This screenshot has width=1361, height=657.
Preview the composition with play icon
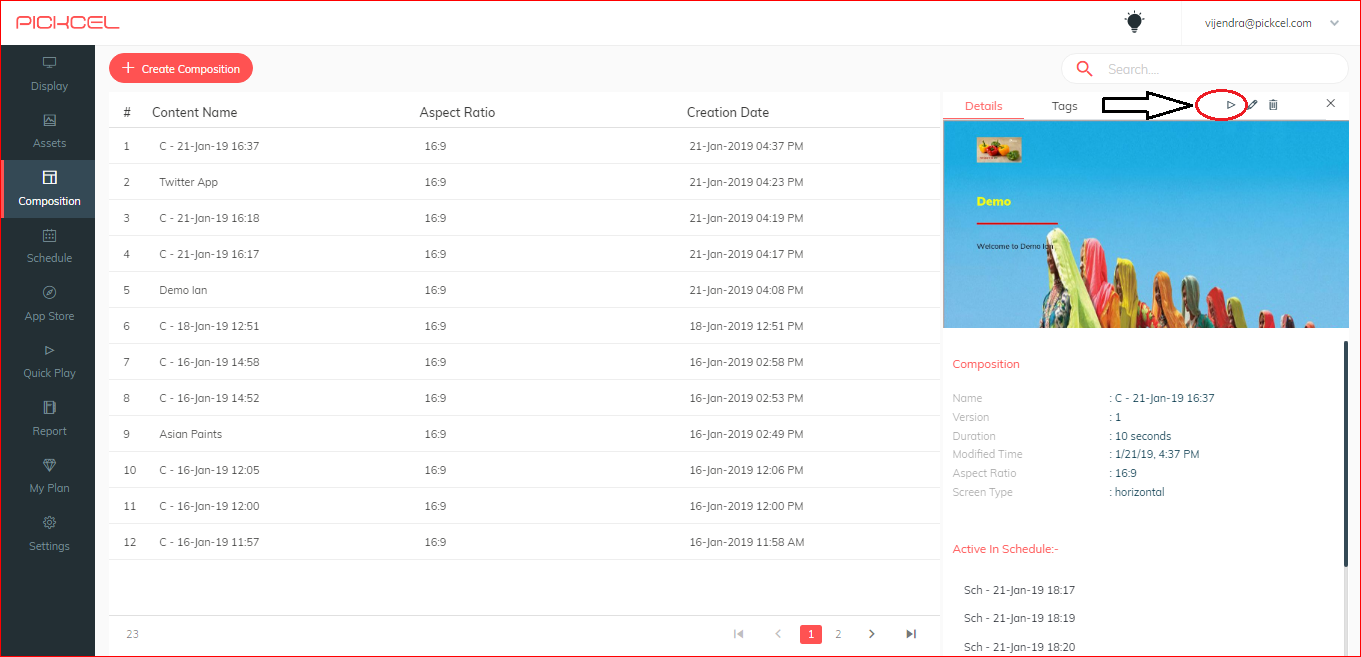point(1231,104)
